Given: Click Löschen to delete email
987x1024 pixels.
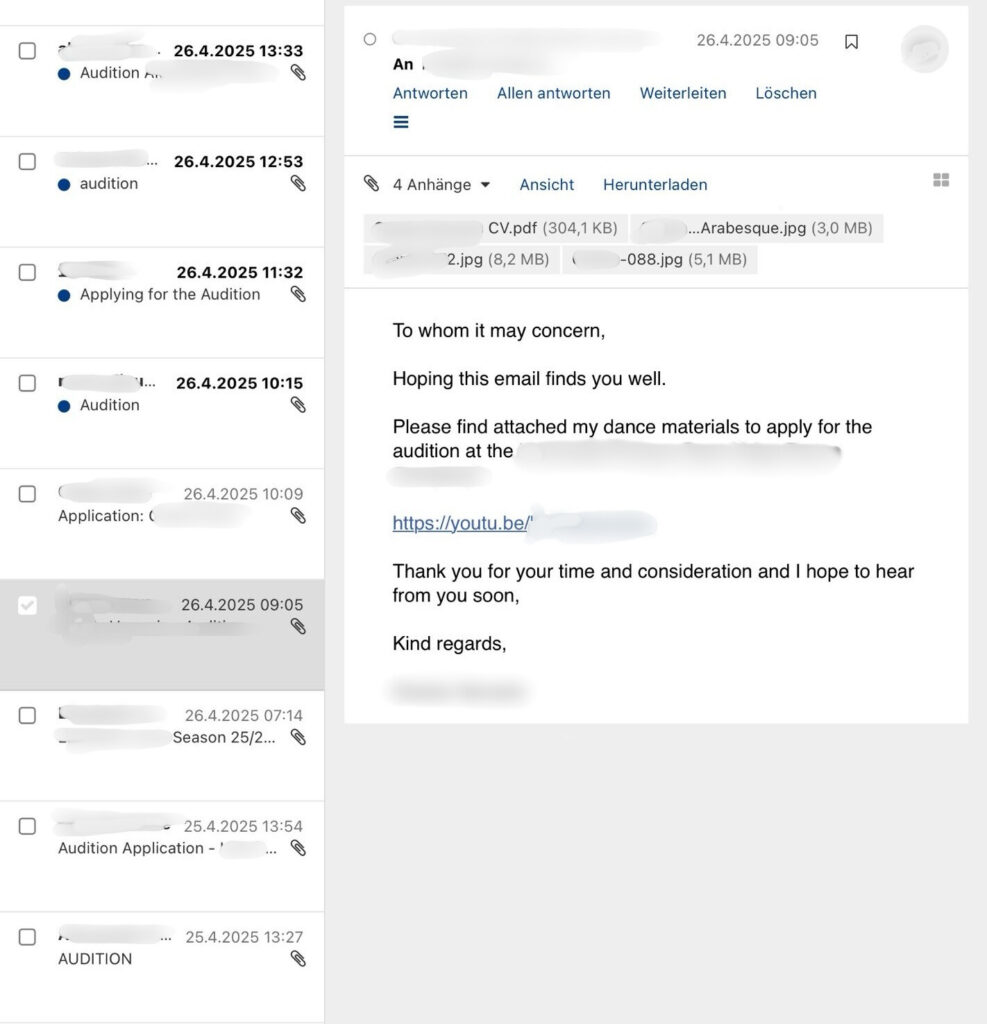Looking at the screenshot, I should pyautogui.click(x=786, y=93).
